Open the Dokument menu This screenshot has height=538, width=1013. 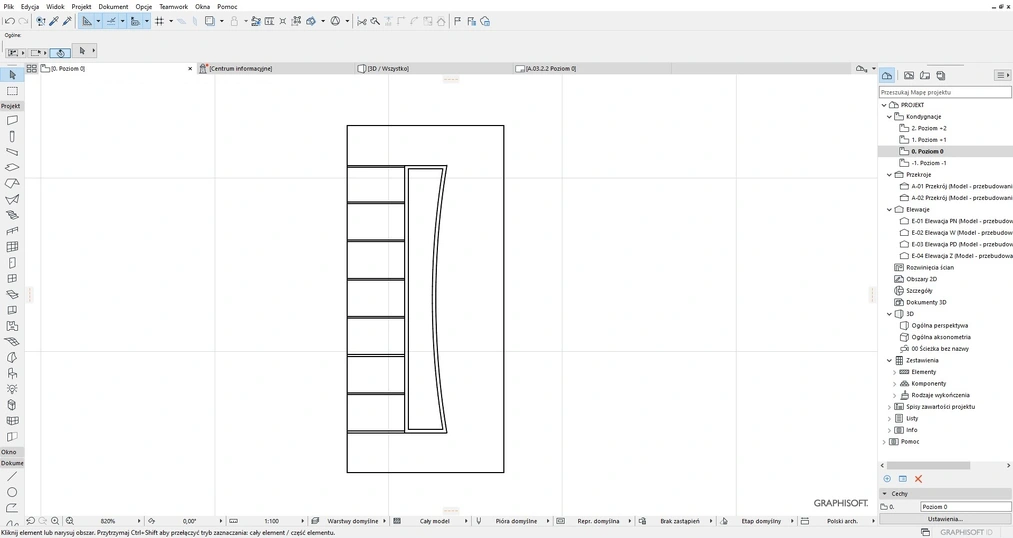coord(113,6)
